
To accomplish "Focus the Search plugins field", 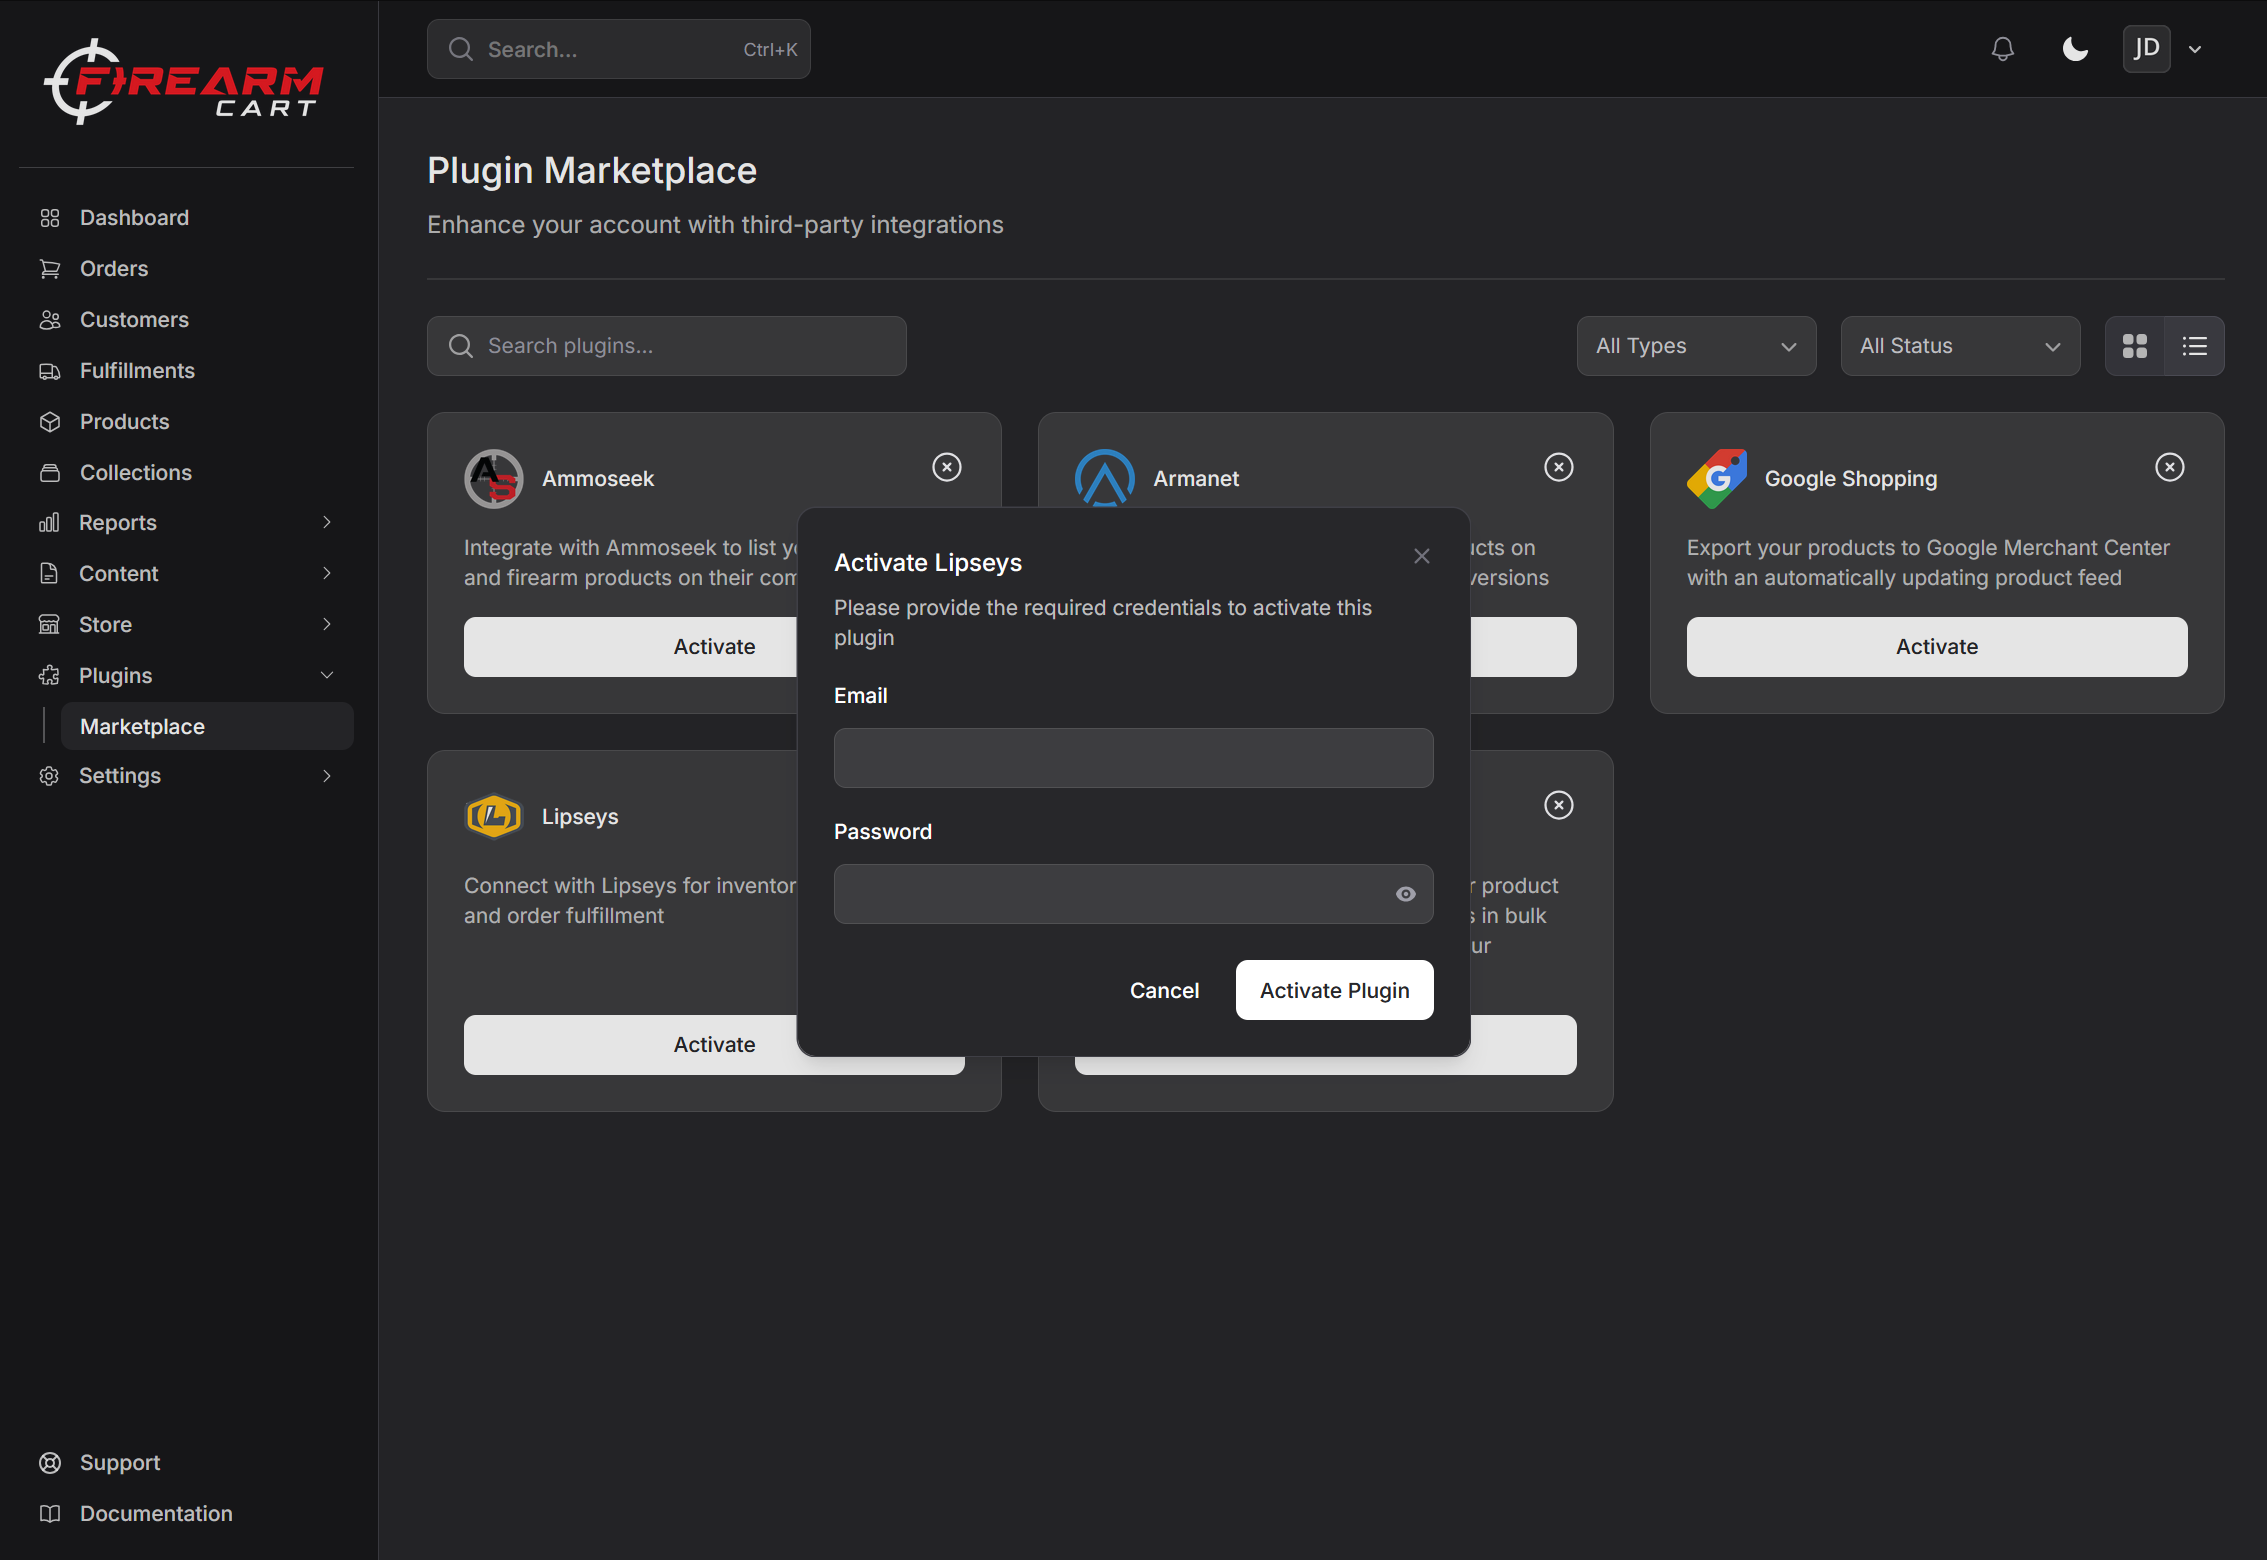I will pos(667,346).
